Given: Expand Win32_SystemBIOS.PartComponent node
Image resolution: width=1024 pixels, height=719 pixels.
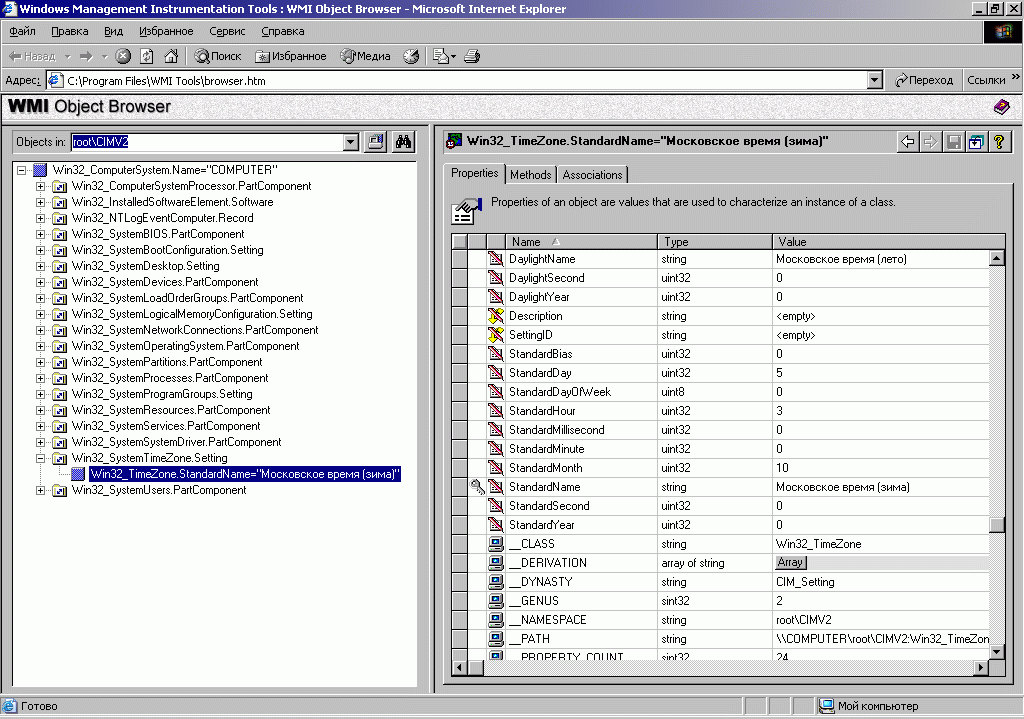Looking at the screenshot, I should pos(40,234).
